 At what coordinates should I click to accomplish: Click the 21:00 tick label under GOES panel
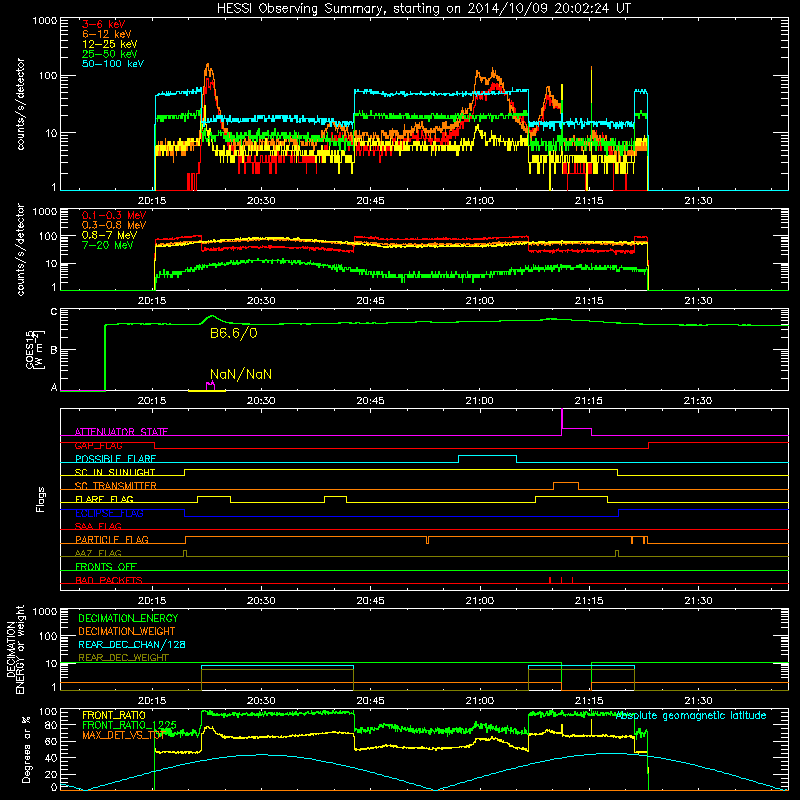(x=480, y=401)
